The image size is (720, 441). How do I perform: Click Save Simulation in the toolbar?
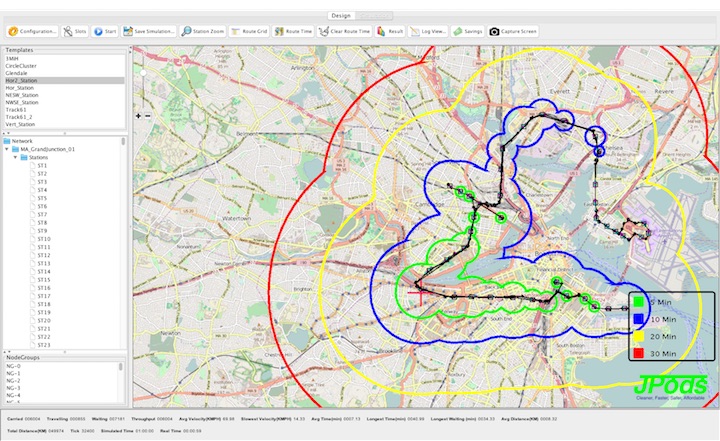(149, 31)
